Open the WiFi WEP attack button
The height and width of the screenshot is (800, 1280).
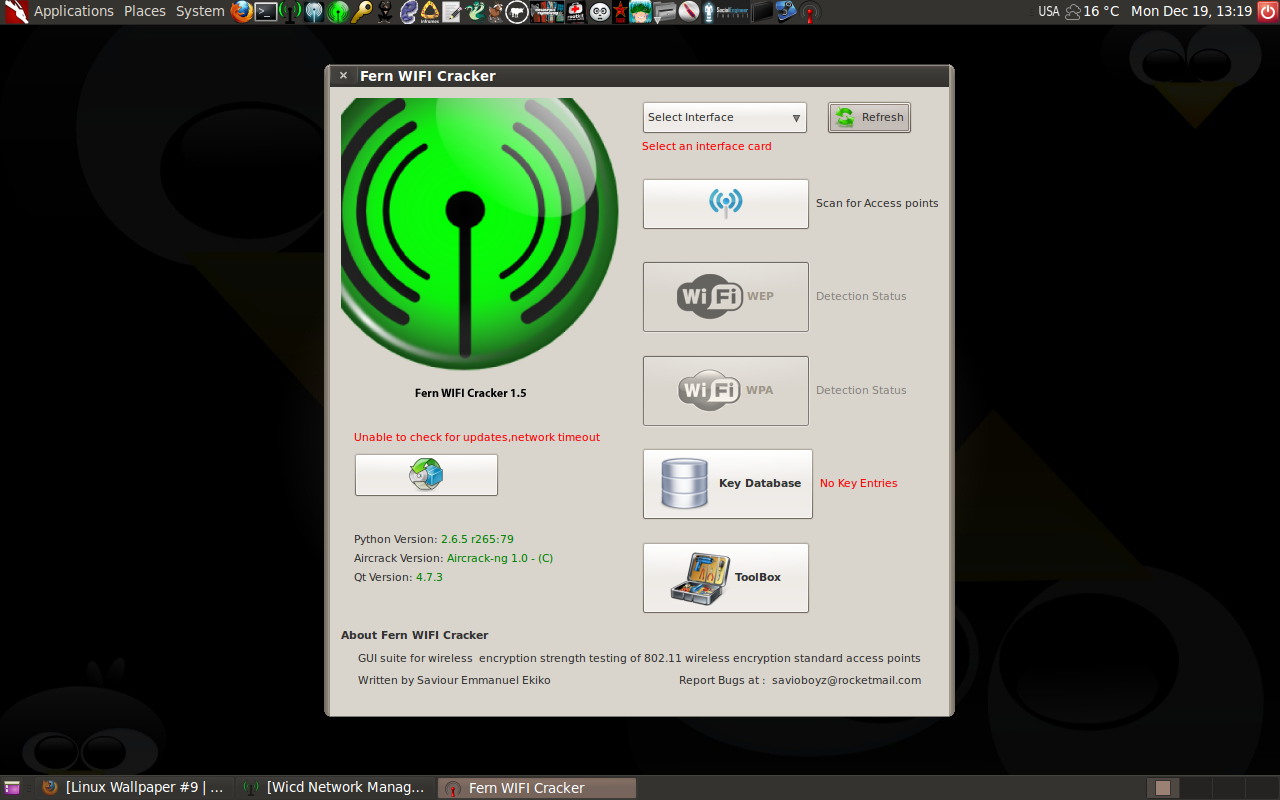tap(725, 297)
